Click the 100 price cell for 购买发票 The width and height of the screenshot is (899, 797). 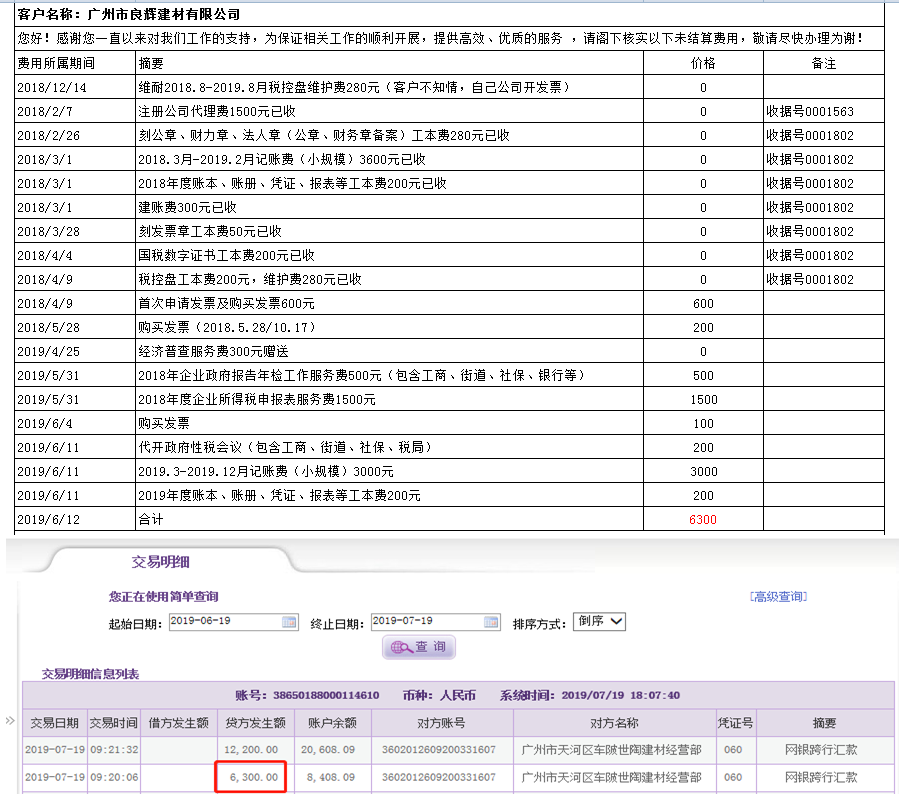pos(703,424)
